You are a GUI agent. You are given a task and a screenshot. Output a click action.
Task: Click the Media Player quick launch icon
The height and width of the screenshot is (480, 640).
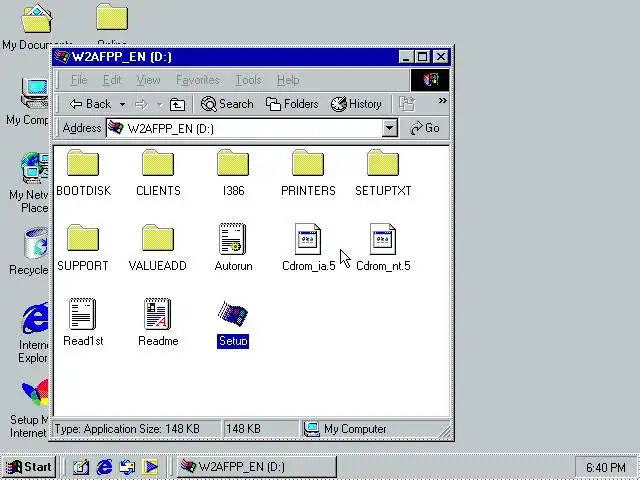(150, 467)
